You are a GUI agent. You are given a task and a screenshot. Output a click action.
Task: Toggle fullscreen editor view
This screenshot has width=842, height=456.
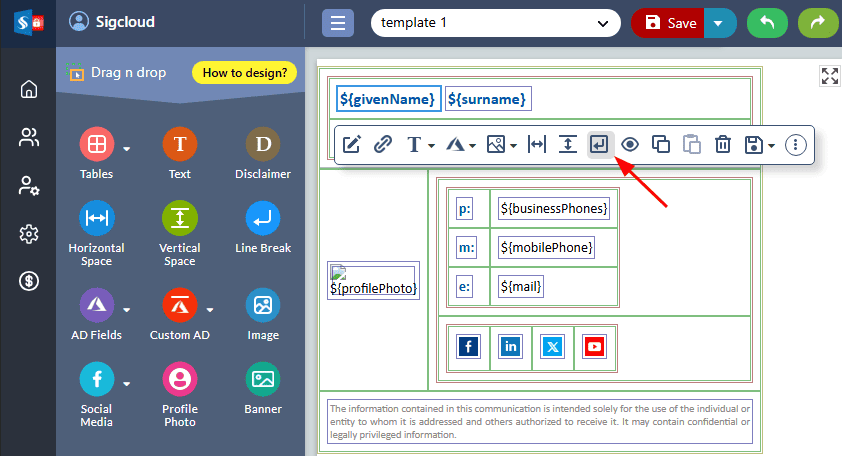829,76
